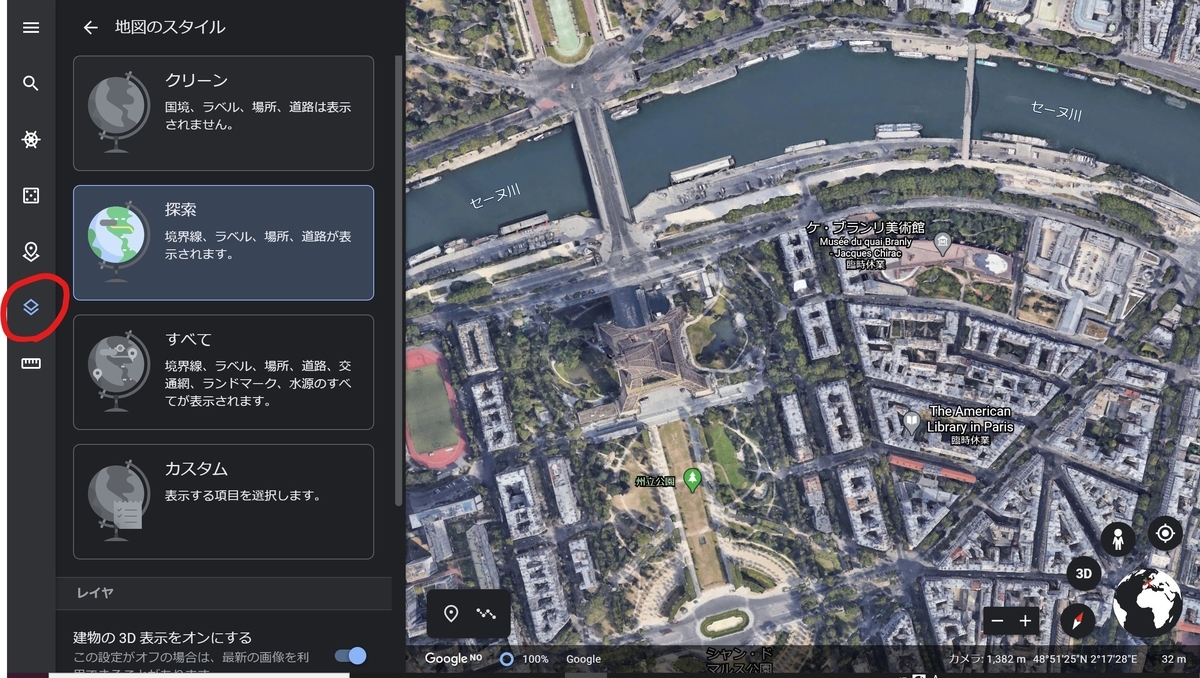This screenshot has height=678, width=1200.
Task: Click the side panel vertical scrollbar
Action: 399,280
